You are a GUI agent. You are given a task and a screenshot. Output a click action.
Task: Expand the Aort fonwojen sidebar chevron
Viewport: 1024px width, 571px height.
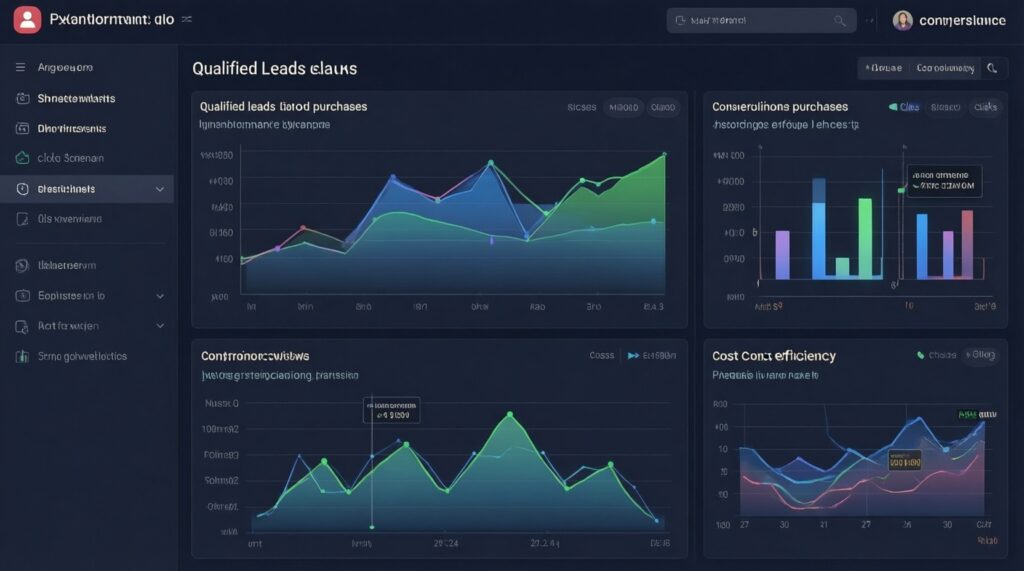click(160, 326)
